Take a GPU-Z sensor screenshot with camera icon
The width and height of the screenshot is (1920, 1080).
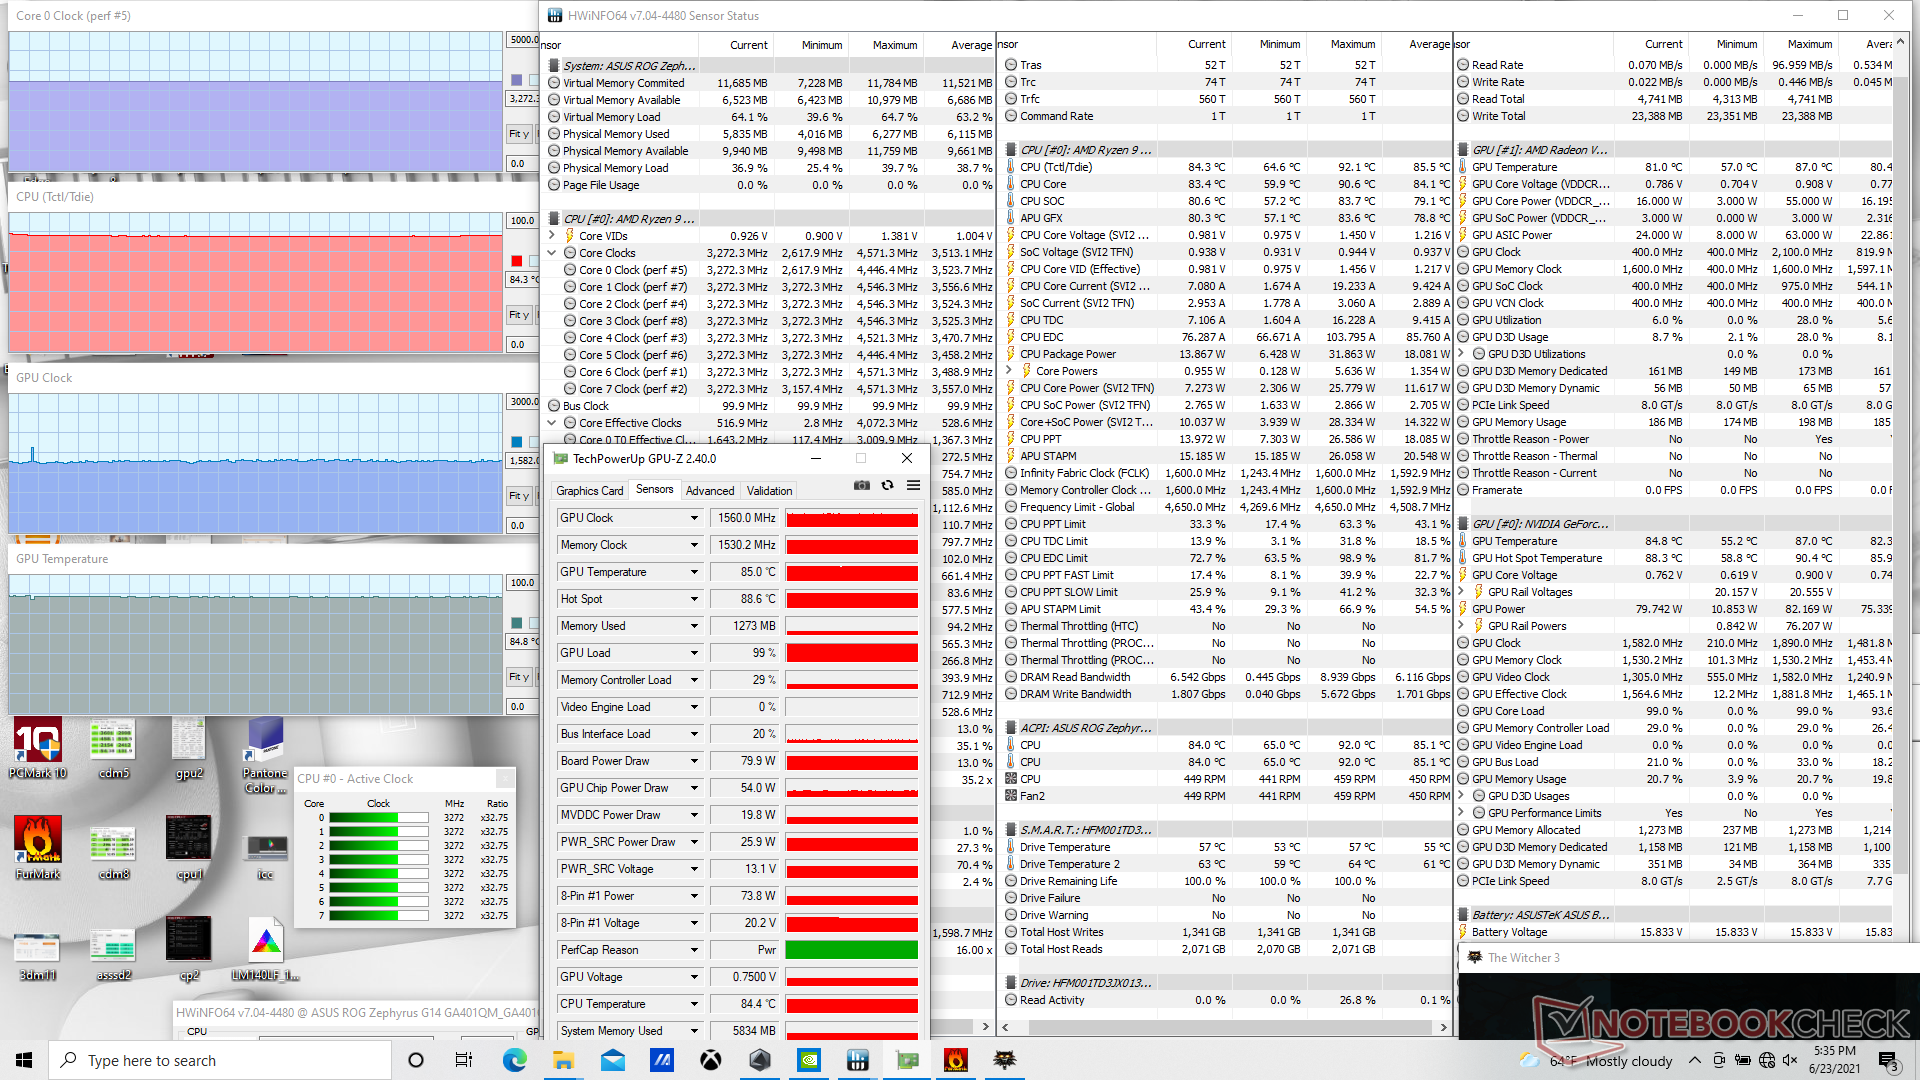pyautogui.click(x=861, y=486)
